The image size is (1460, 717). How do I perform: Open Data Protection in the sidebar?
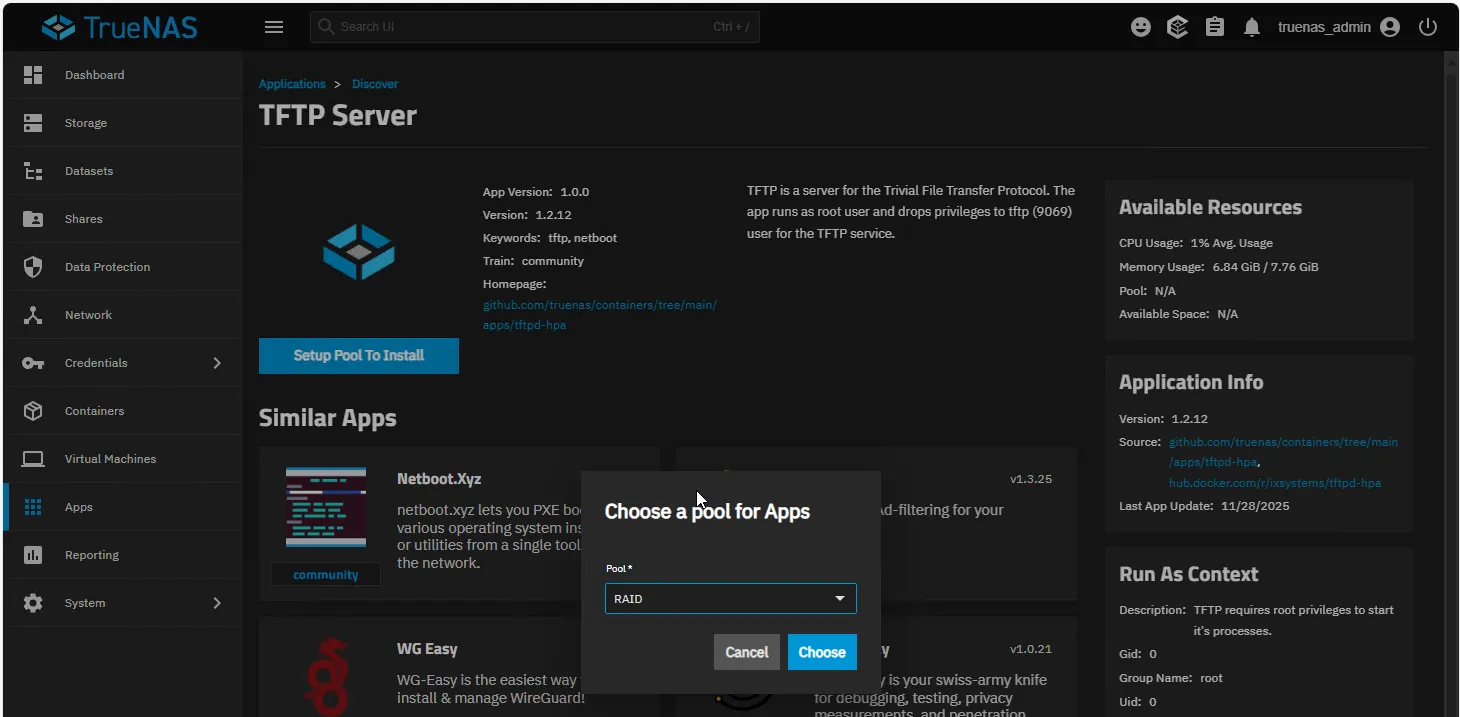(107, 267)
